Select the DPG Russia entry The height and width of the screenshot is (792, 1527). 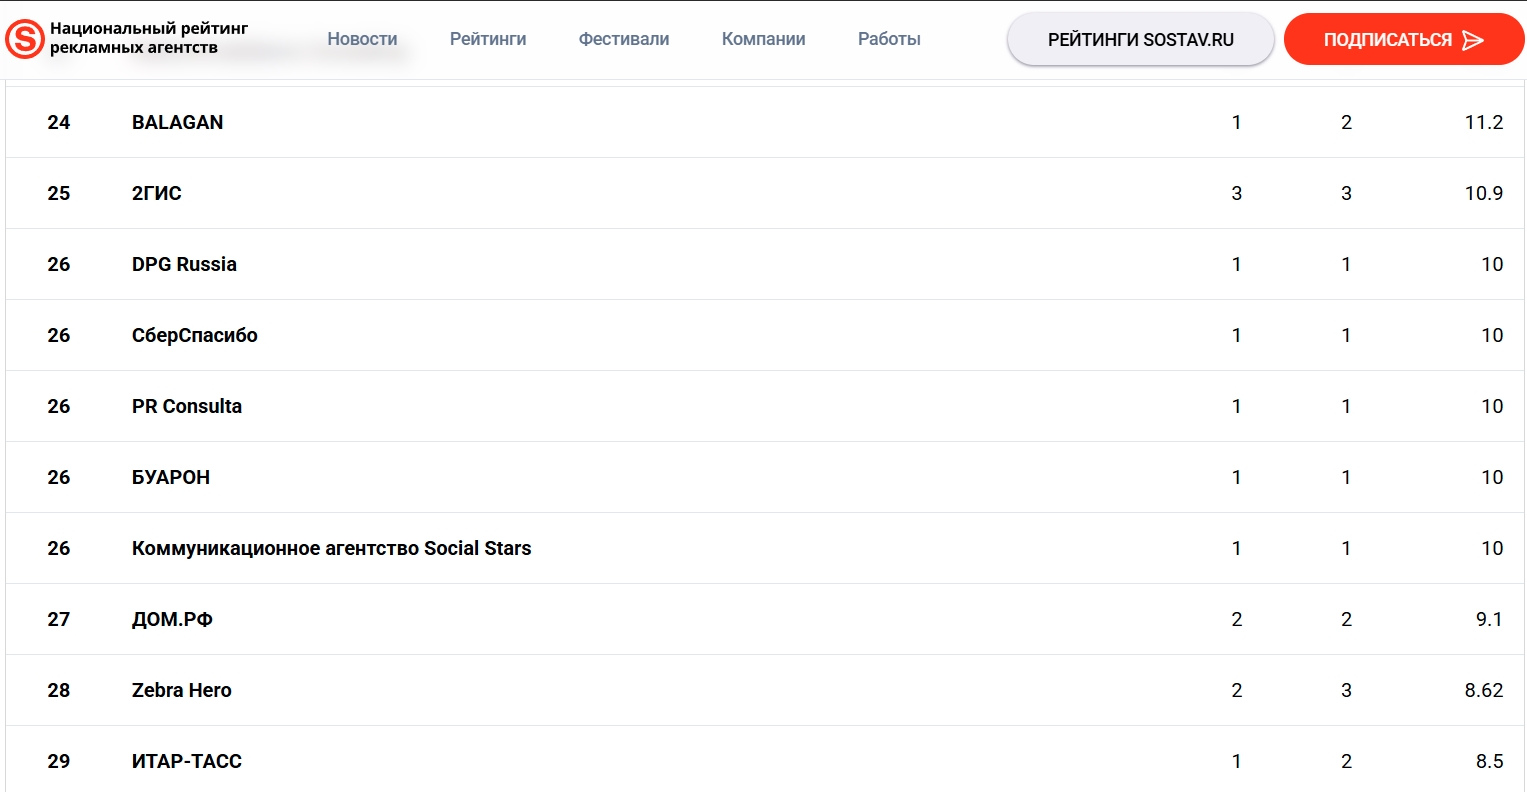pos(184,264)
